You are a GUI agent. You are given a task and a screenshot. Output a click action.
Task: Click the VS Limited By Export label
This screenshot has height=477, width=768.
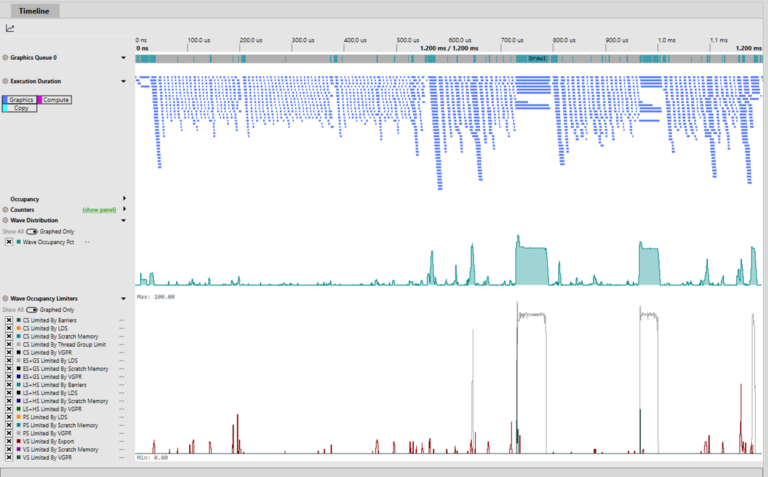48,441
